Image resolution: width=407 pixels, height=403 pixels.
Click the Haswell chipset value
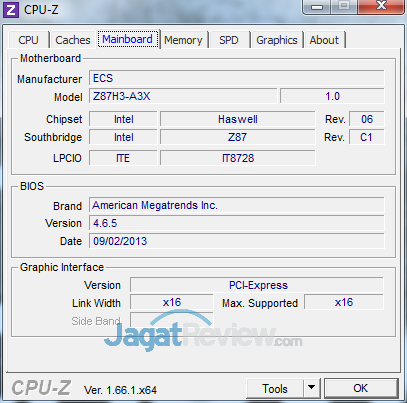point(237,119)
